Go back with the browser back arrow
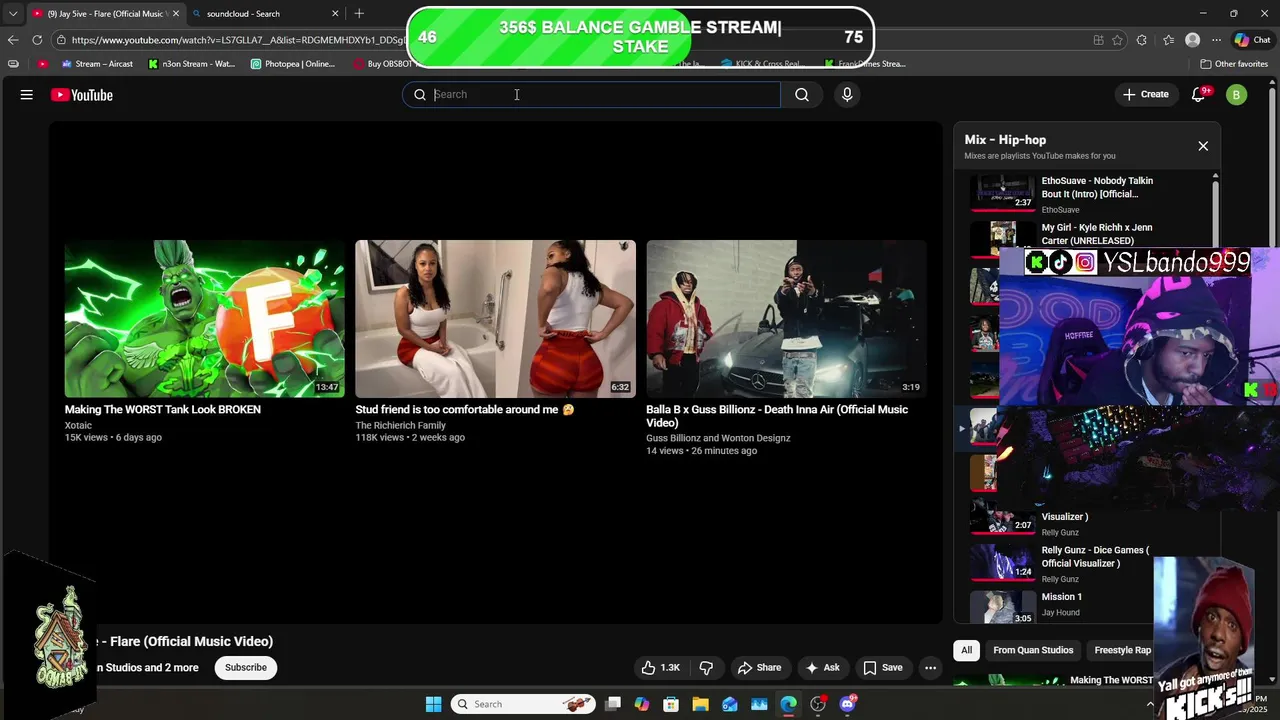The image size is (1280, 720). [12, 40]
